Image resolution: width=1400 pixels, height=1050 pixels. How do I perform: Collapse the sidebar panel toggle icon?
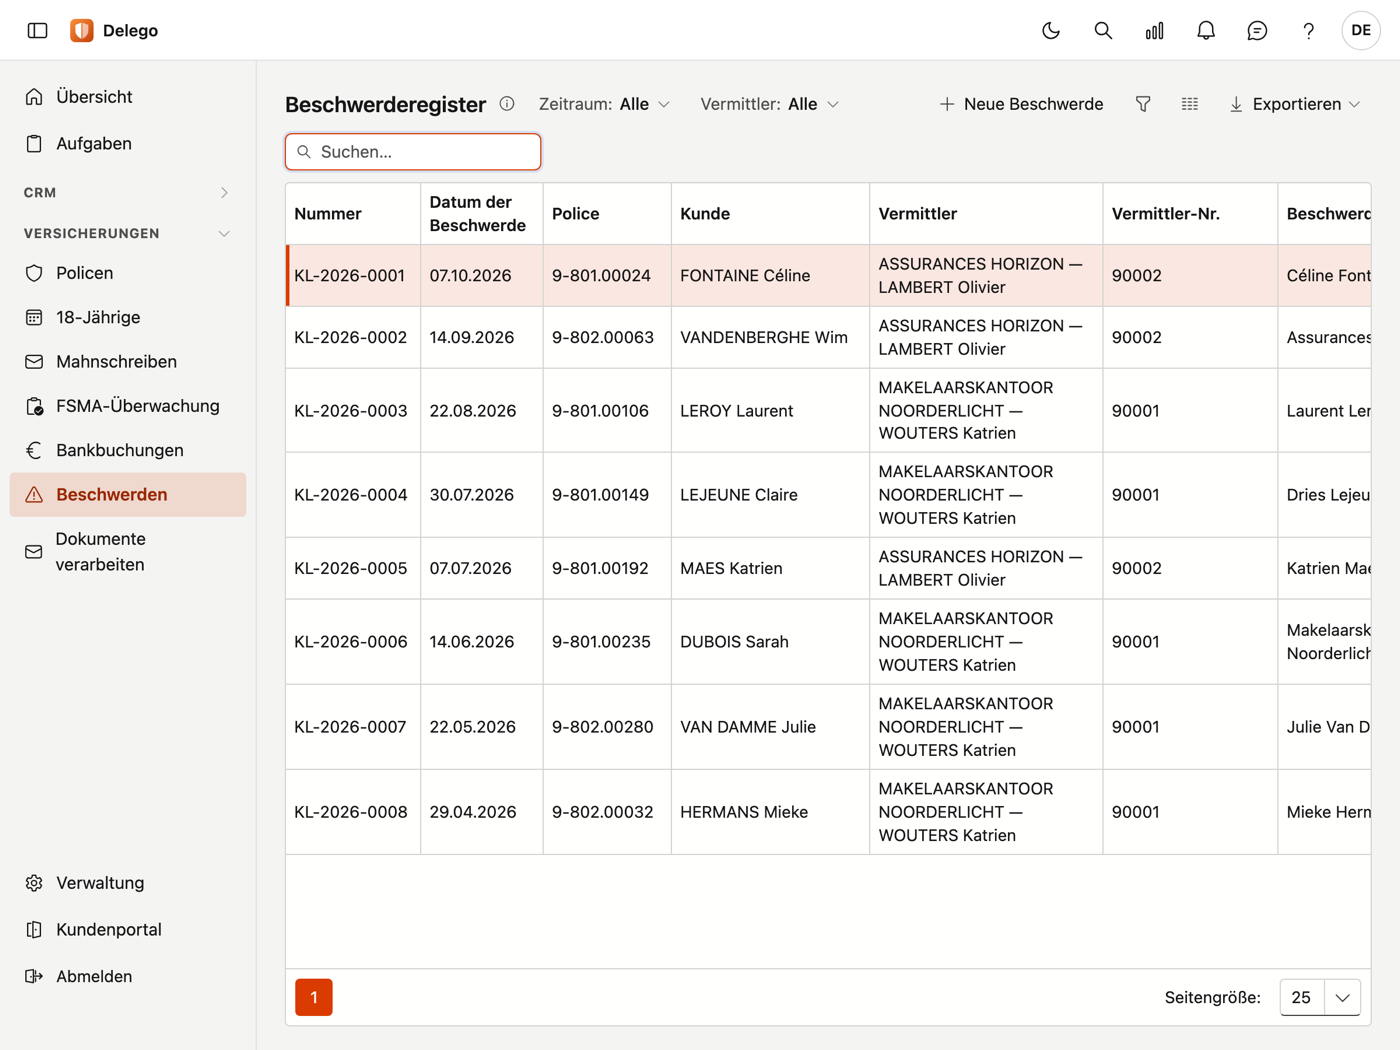(37, 30)
